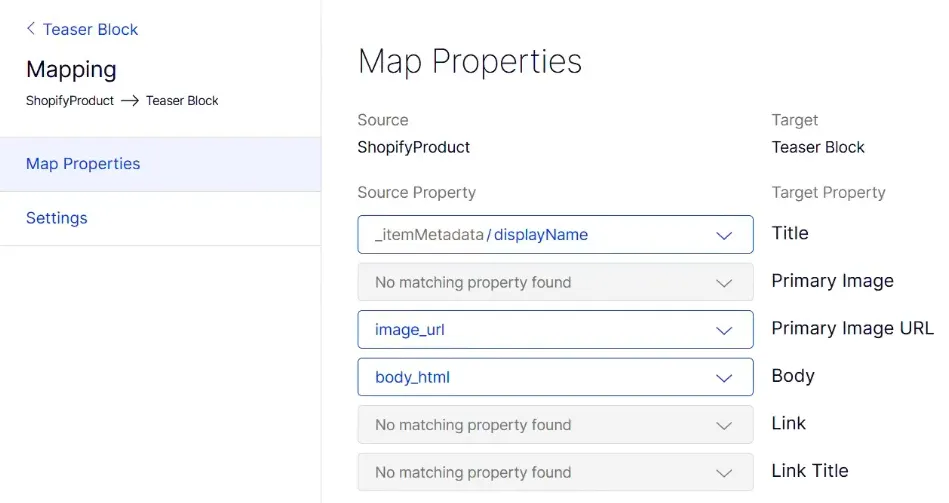Click chevron arrow in the Link Title row dropdown
The image size is (949, 503).
point(724,473)
